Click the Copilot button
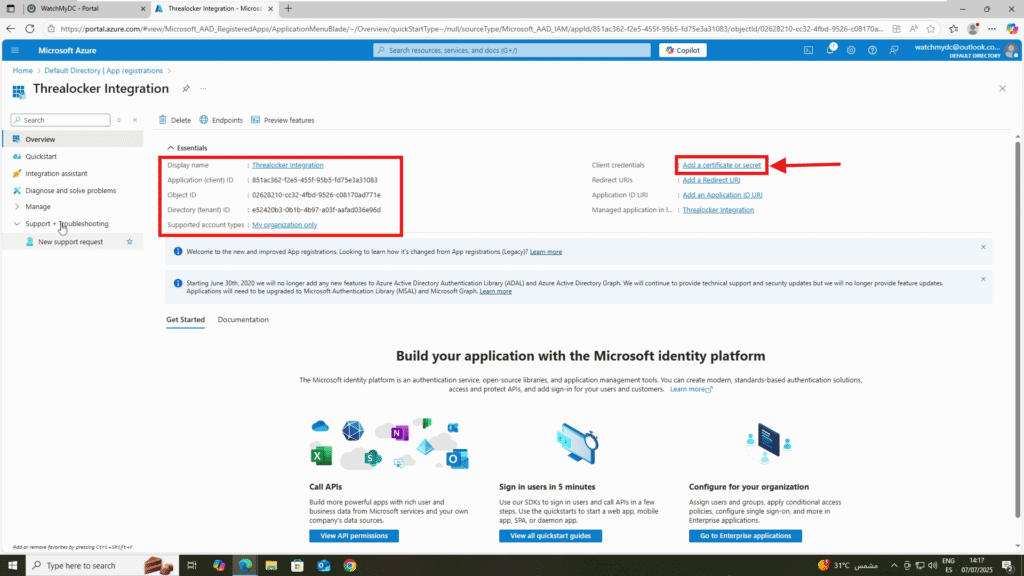 point(682,50)
